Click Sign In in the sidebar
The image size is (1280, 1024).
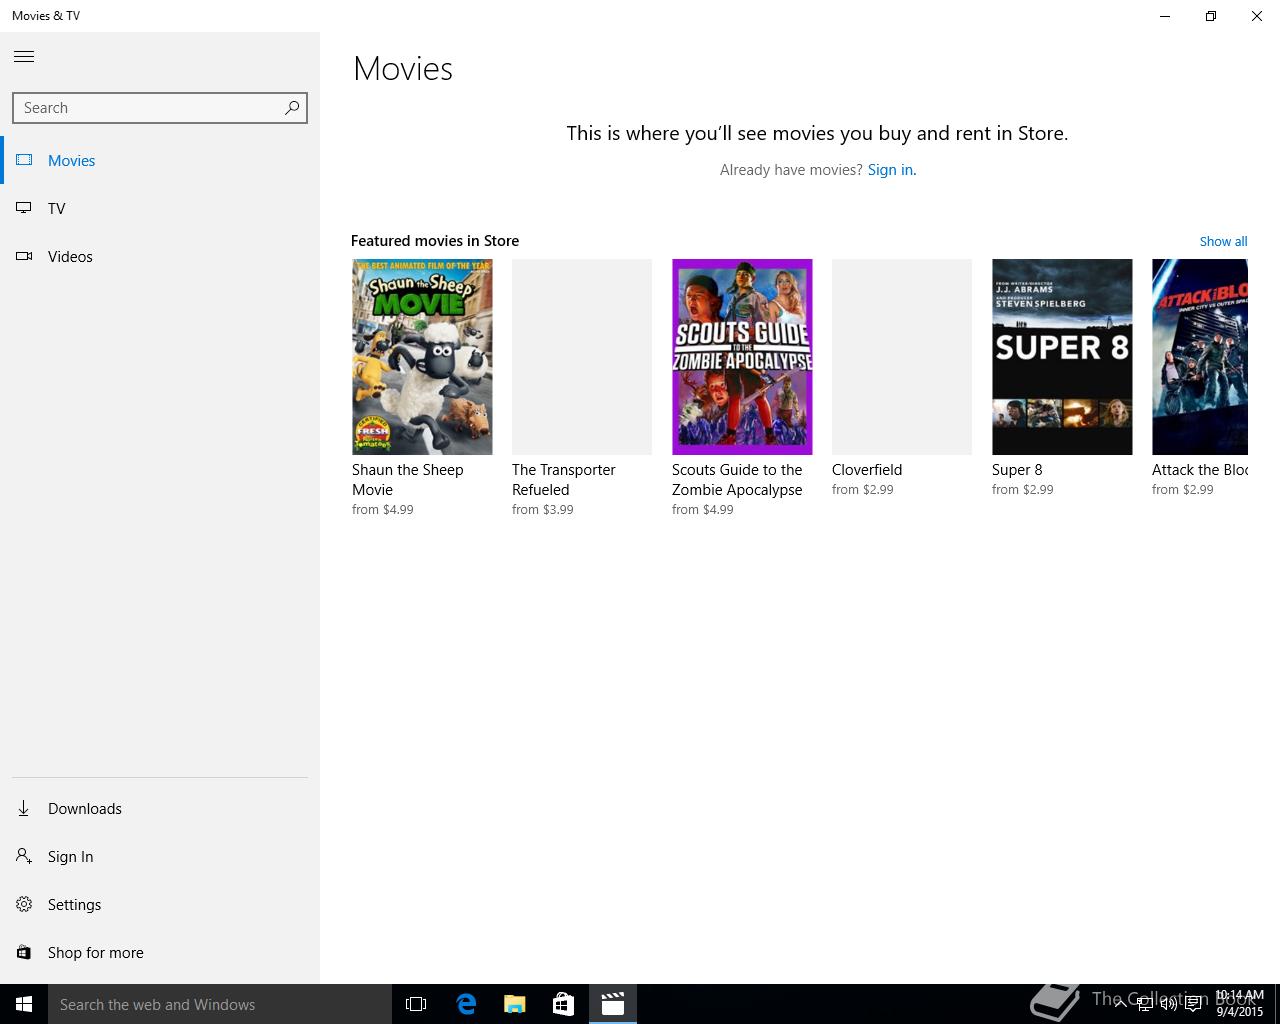pos(160,856)
